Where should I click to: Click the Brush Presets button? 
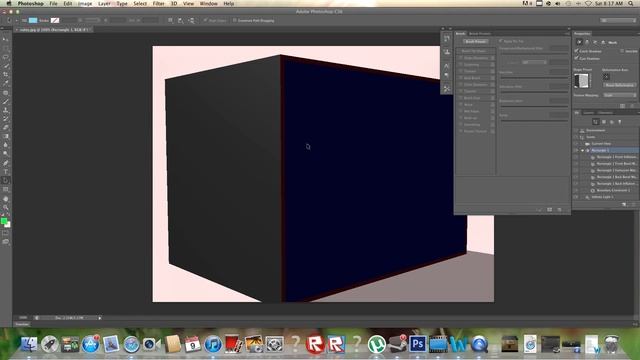click(476, 41)
